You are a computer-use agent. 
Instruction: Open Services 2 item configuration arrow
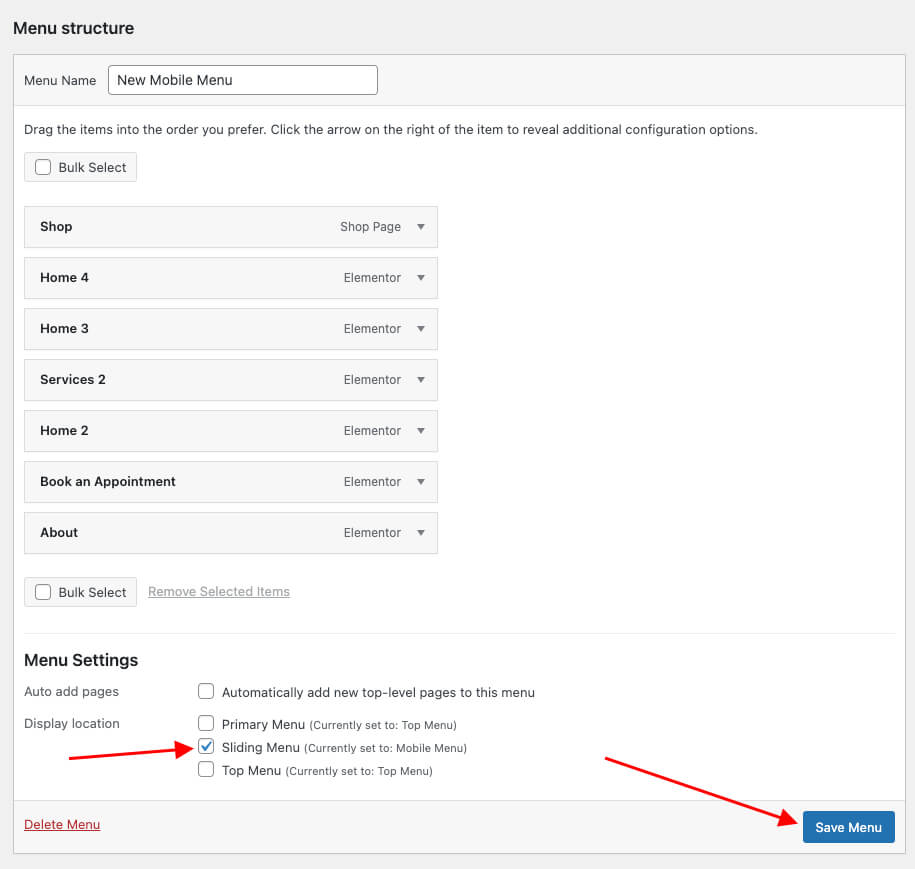click(421, 380)
